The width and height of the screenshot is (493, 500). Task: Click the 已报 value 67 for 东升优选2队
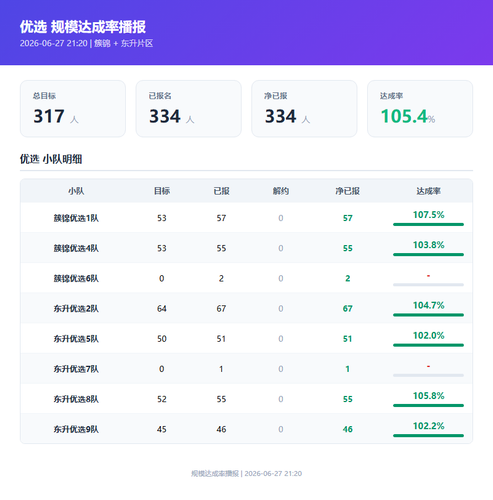coord(221,309)
